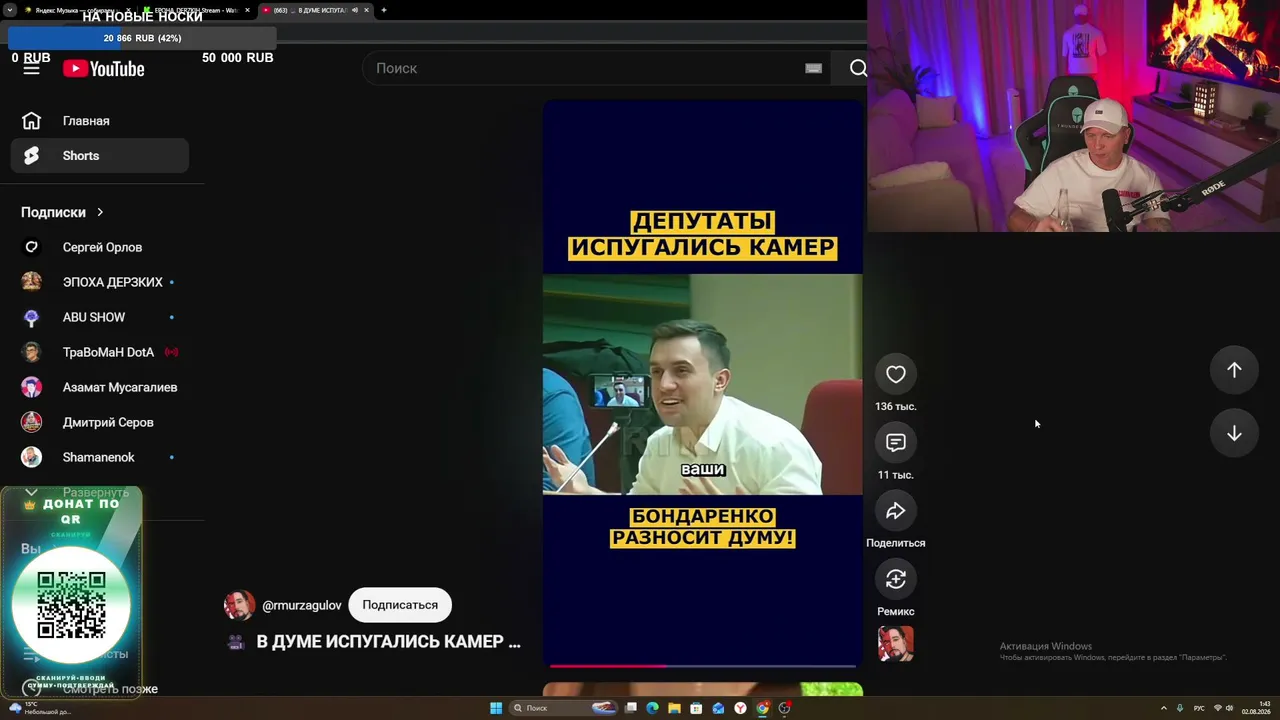
Task: Open Yandex Browser from the taskbar
Action: pyautogui.click(x=740, y=708)
